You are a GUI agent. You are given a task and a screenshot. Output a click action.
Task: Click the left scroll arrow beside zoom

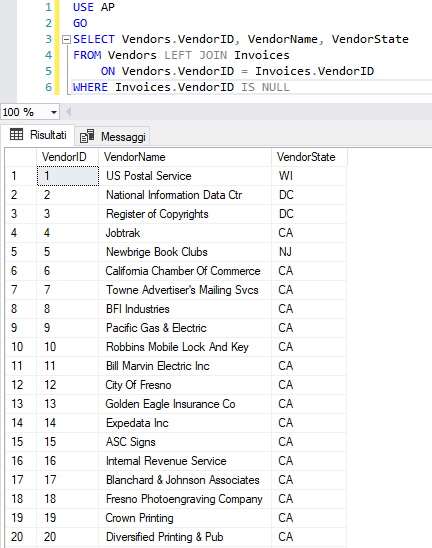point(69,112)
